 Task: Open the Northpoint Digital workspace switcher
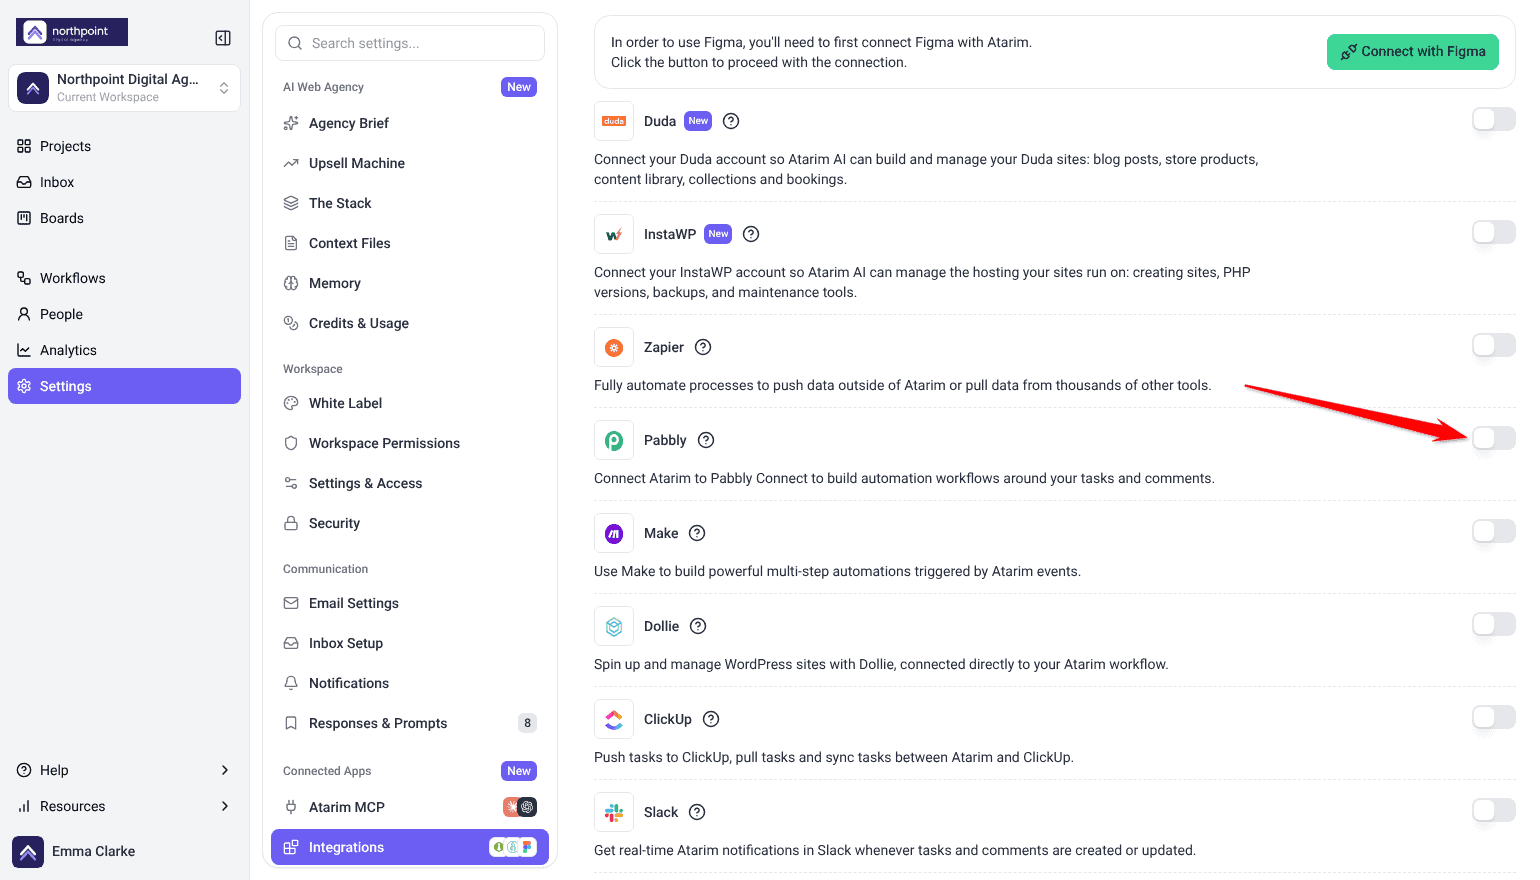coord(124,88)
